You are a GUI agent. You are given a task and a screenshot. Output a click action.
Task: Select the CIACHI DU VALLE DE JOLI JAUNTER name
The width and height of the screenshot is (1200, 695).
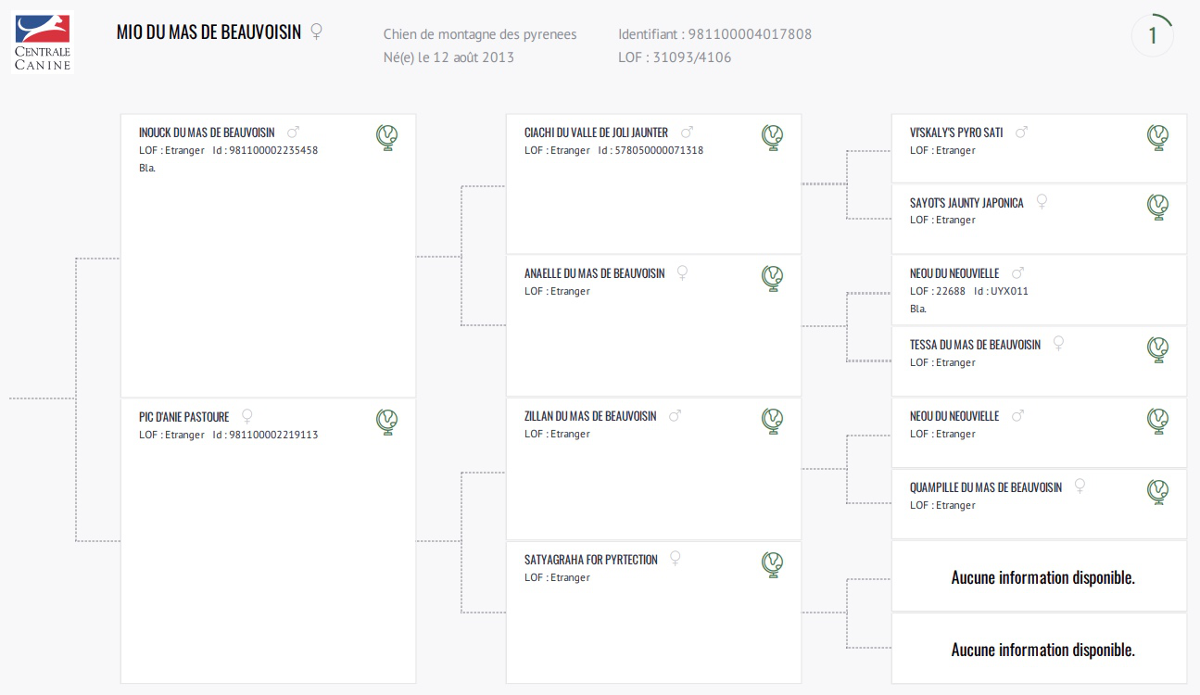(596, 132)
